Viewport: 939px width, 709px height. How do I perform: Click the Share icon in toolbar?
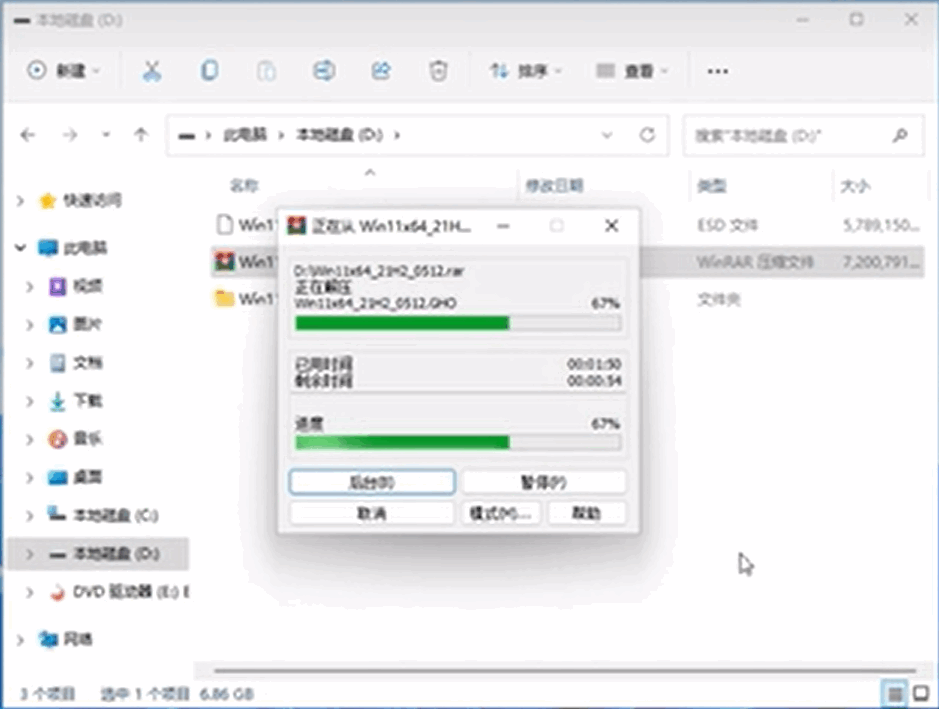381,71
